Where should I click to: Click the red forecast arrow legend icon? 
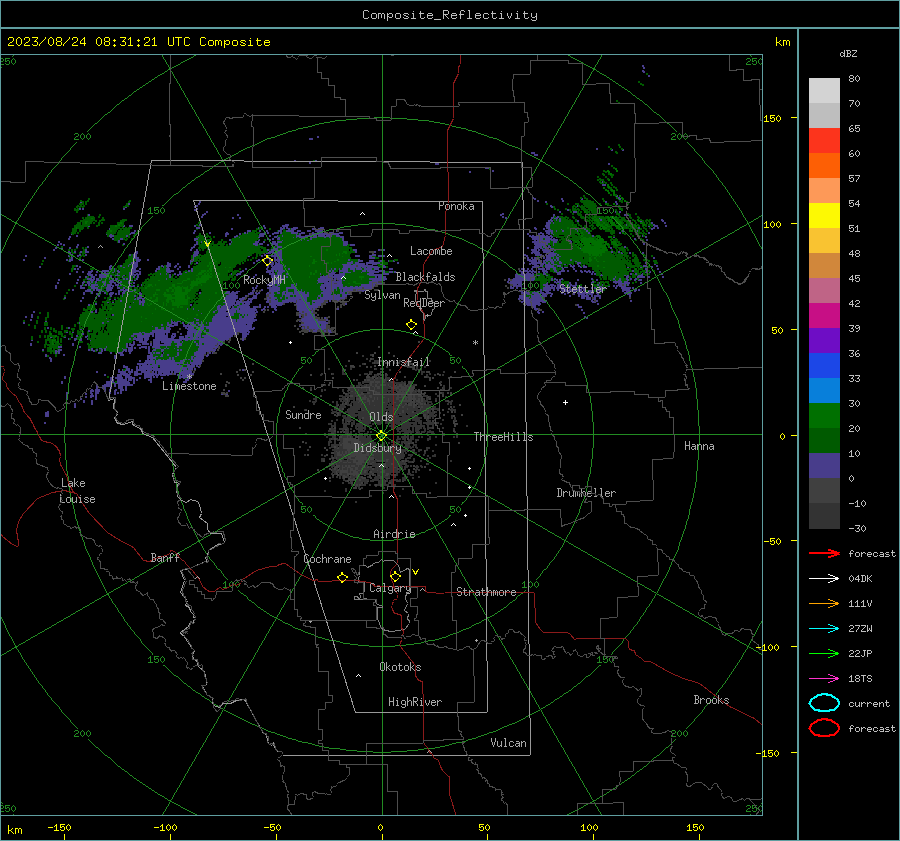[x=824, y=553]
